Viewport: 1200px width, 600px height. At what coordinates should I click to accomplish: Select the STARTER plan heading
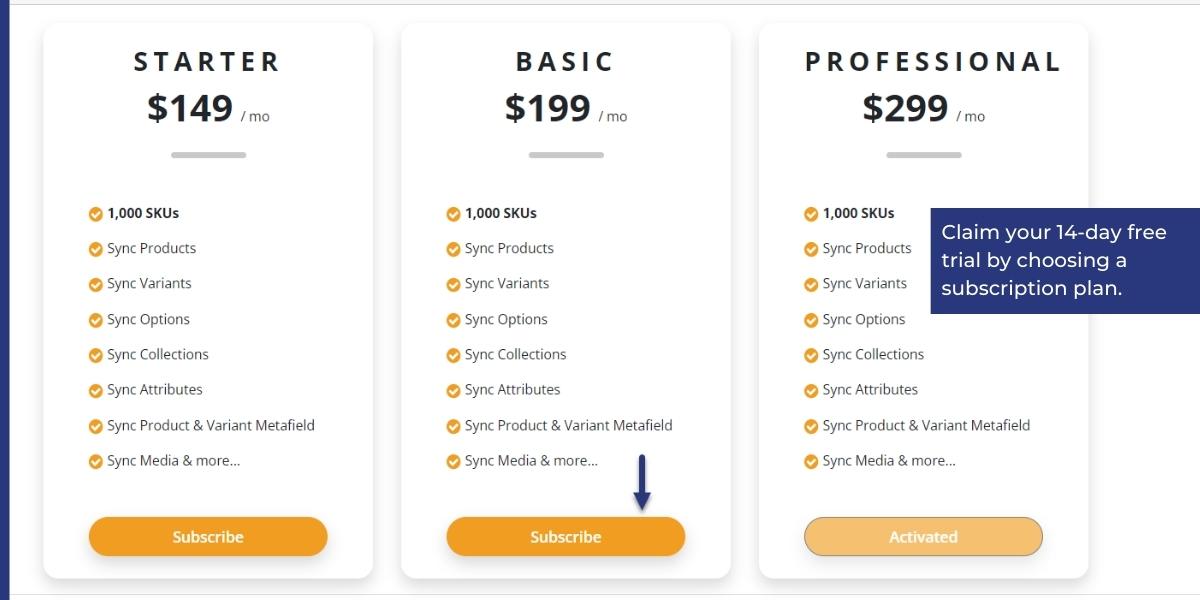208,62
